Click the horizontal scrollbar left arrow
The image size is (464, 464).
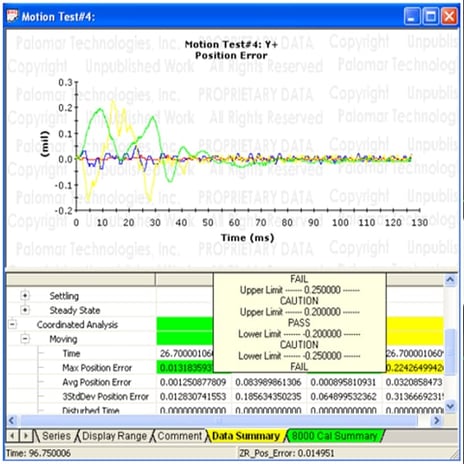click(x=12, y=421)
